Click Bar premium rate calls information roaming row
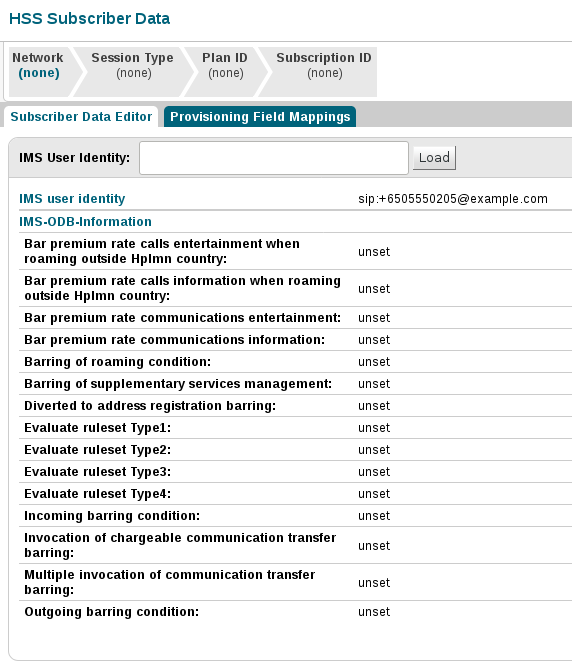 296,288
